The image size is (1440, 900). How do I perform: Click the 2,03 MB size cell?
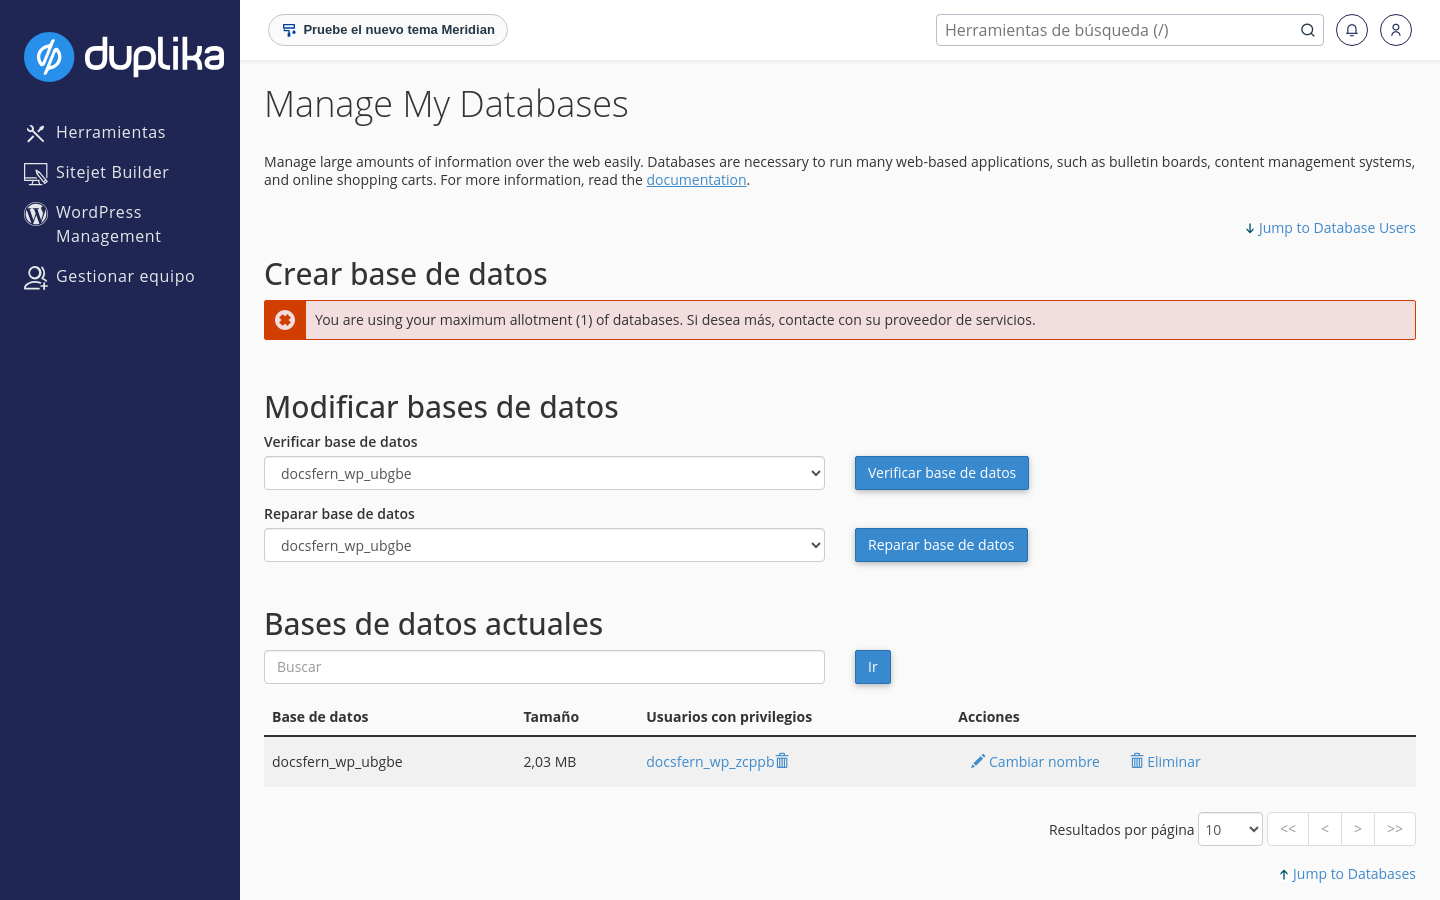tap(550, 762)
